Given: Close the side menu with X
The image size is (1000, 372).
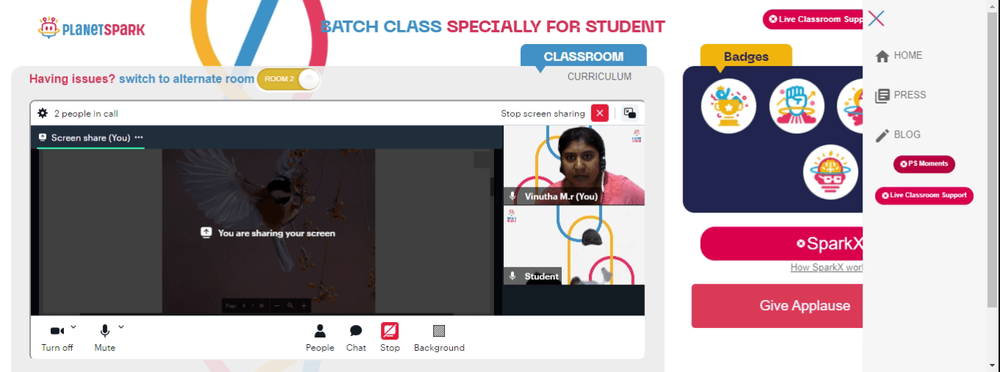Looking at the screenshot, I should [x=876, y=19].
